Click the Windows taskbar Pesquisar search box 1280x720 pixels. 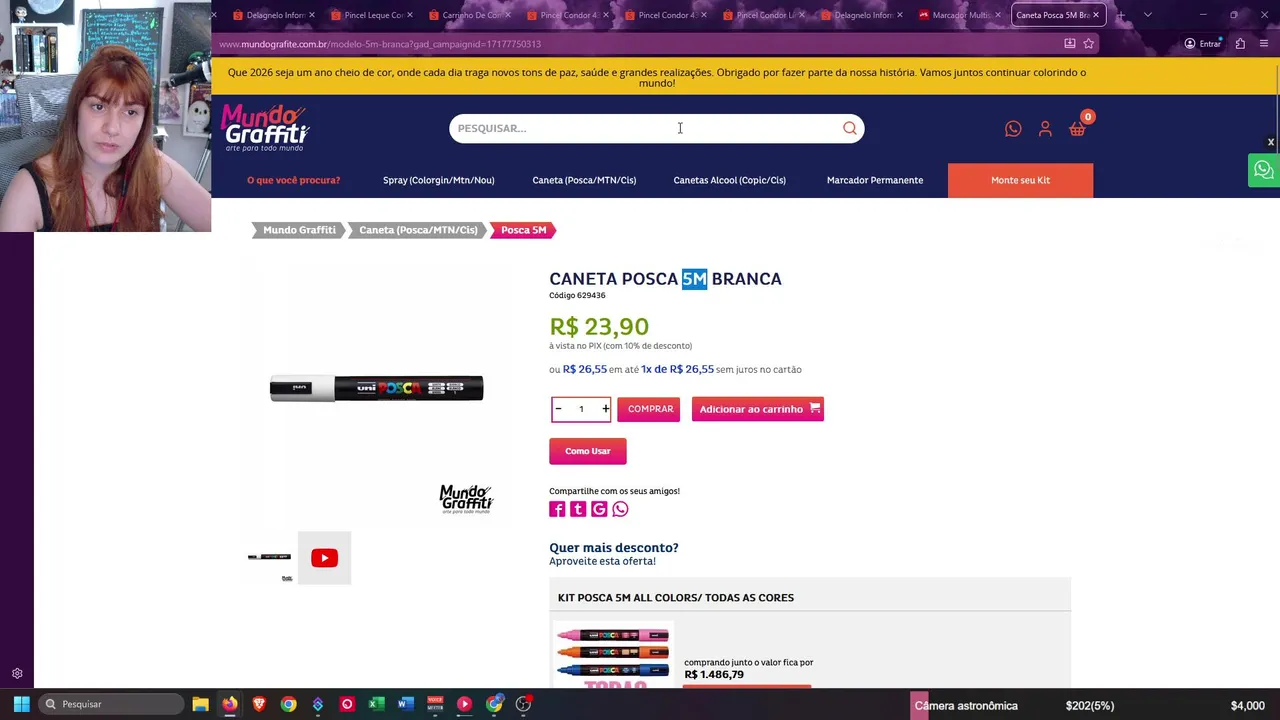110,704
